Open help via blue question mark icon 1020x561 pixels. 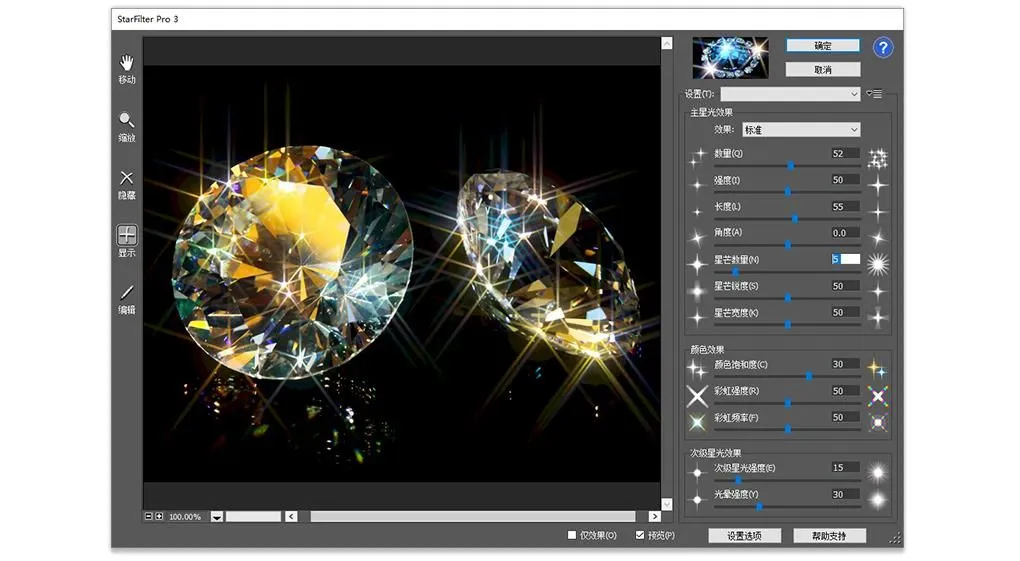coord(883,48)
